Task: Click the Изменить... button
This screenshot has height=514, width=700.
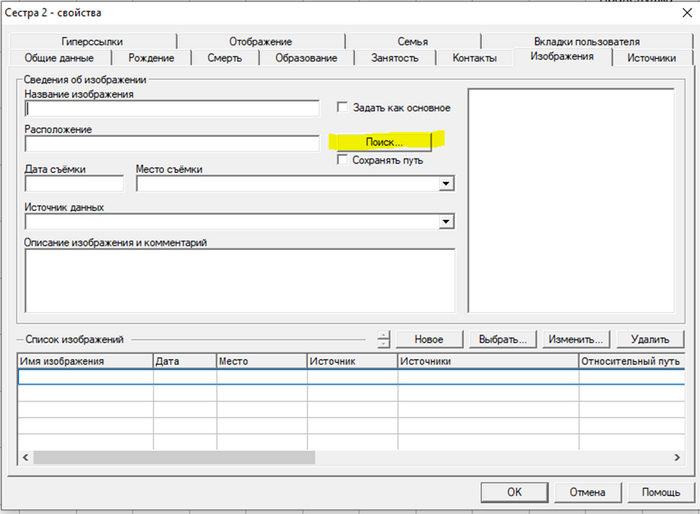Action: (575, 340)
